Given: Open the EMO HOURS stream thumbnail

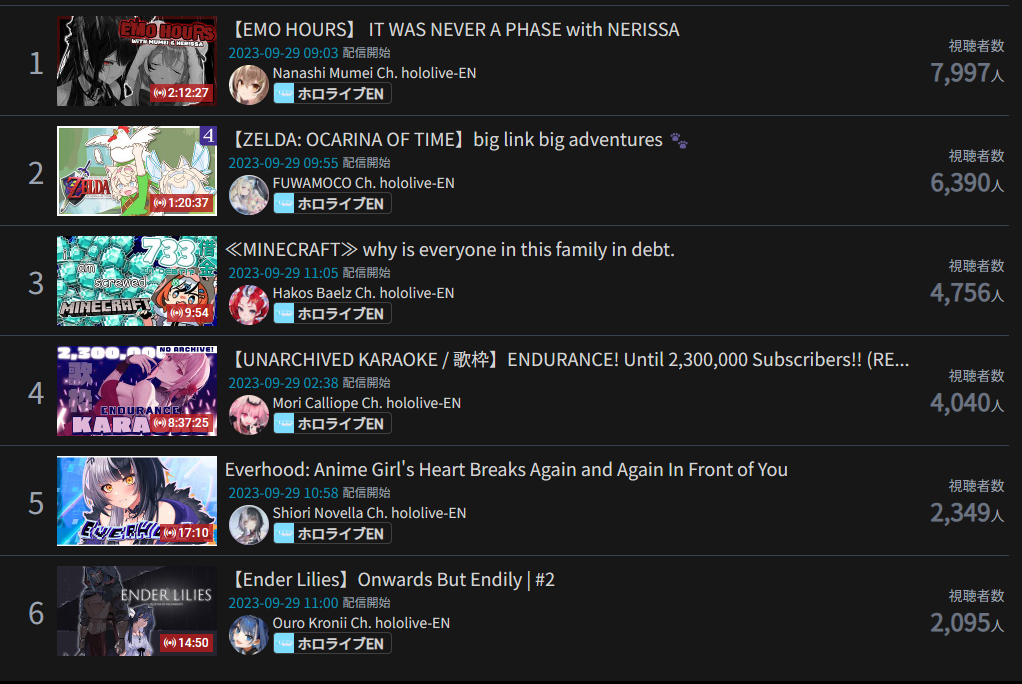Looking at the screenshot, I should 137,61.
